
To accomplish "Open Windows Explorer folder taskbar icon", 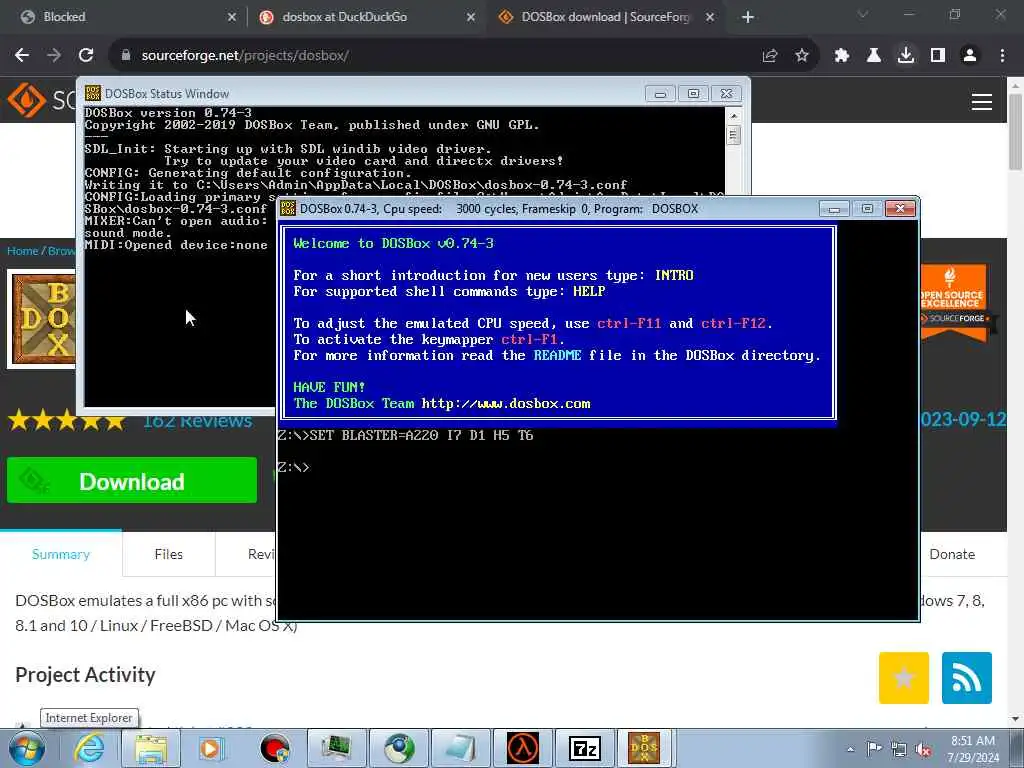I will [x=151, y=748].
